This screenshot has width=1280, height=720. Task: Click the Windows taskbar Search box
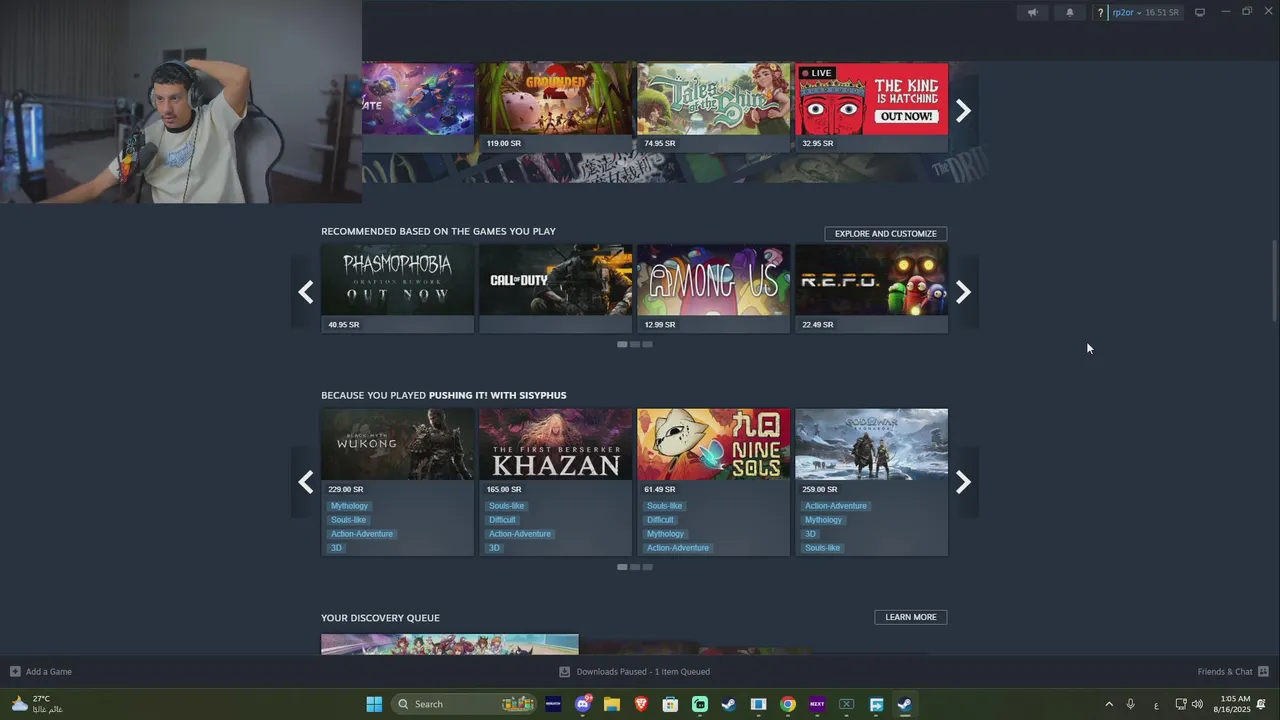click(x=462, y=704)
